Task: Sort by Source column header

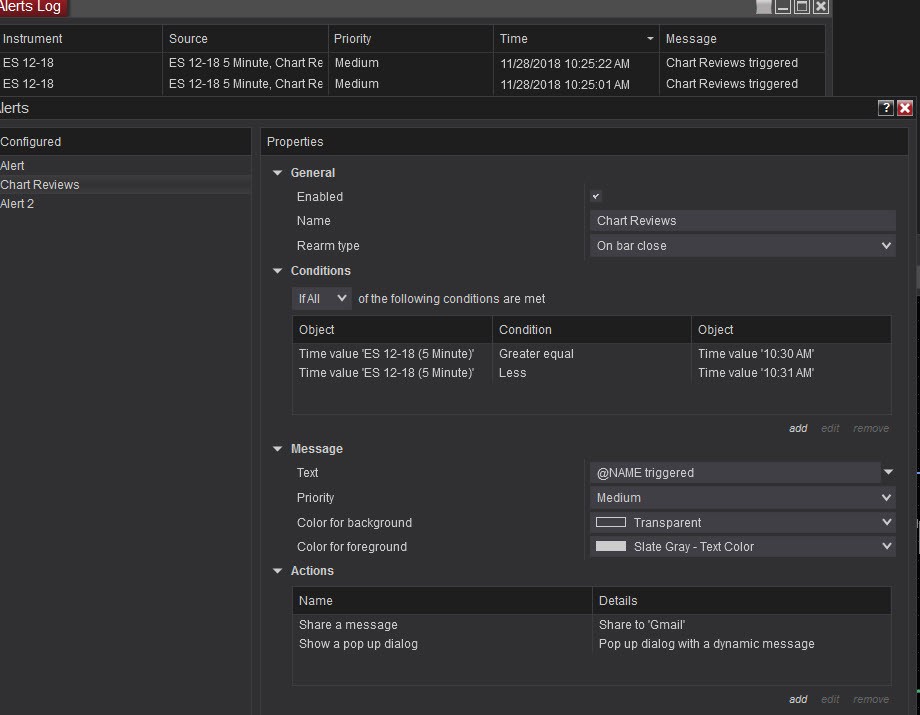Action: [x=245, y=39]
